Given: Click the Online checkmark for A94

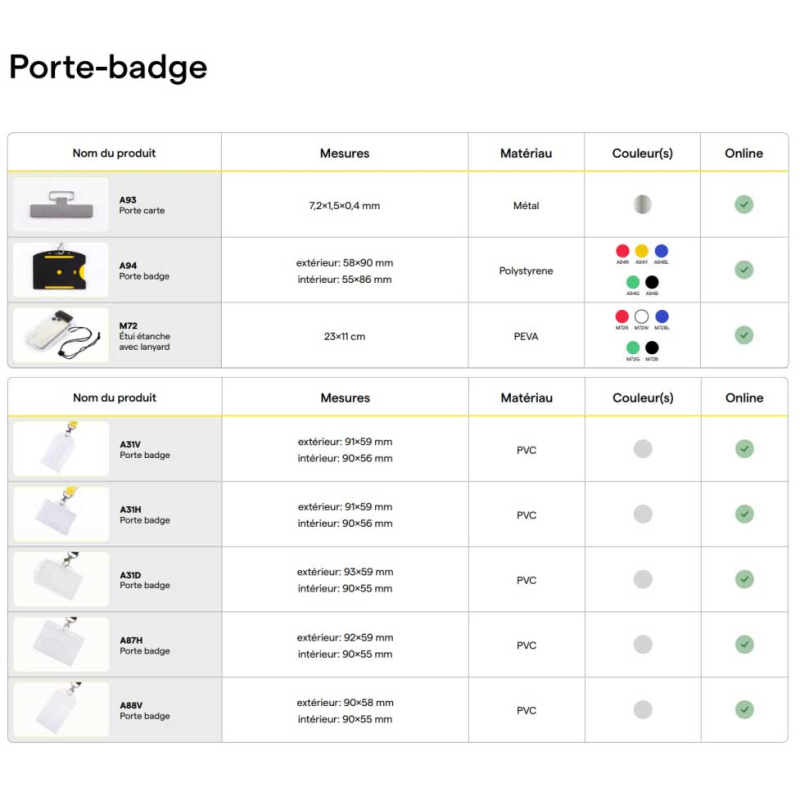Looking at the screenshot, I should (744, 270).
